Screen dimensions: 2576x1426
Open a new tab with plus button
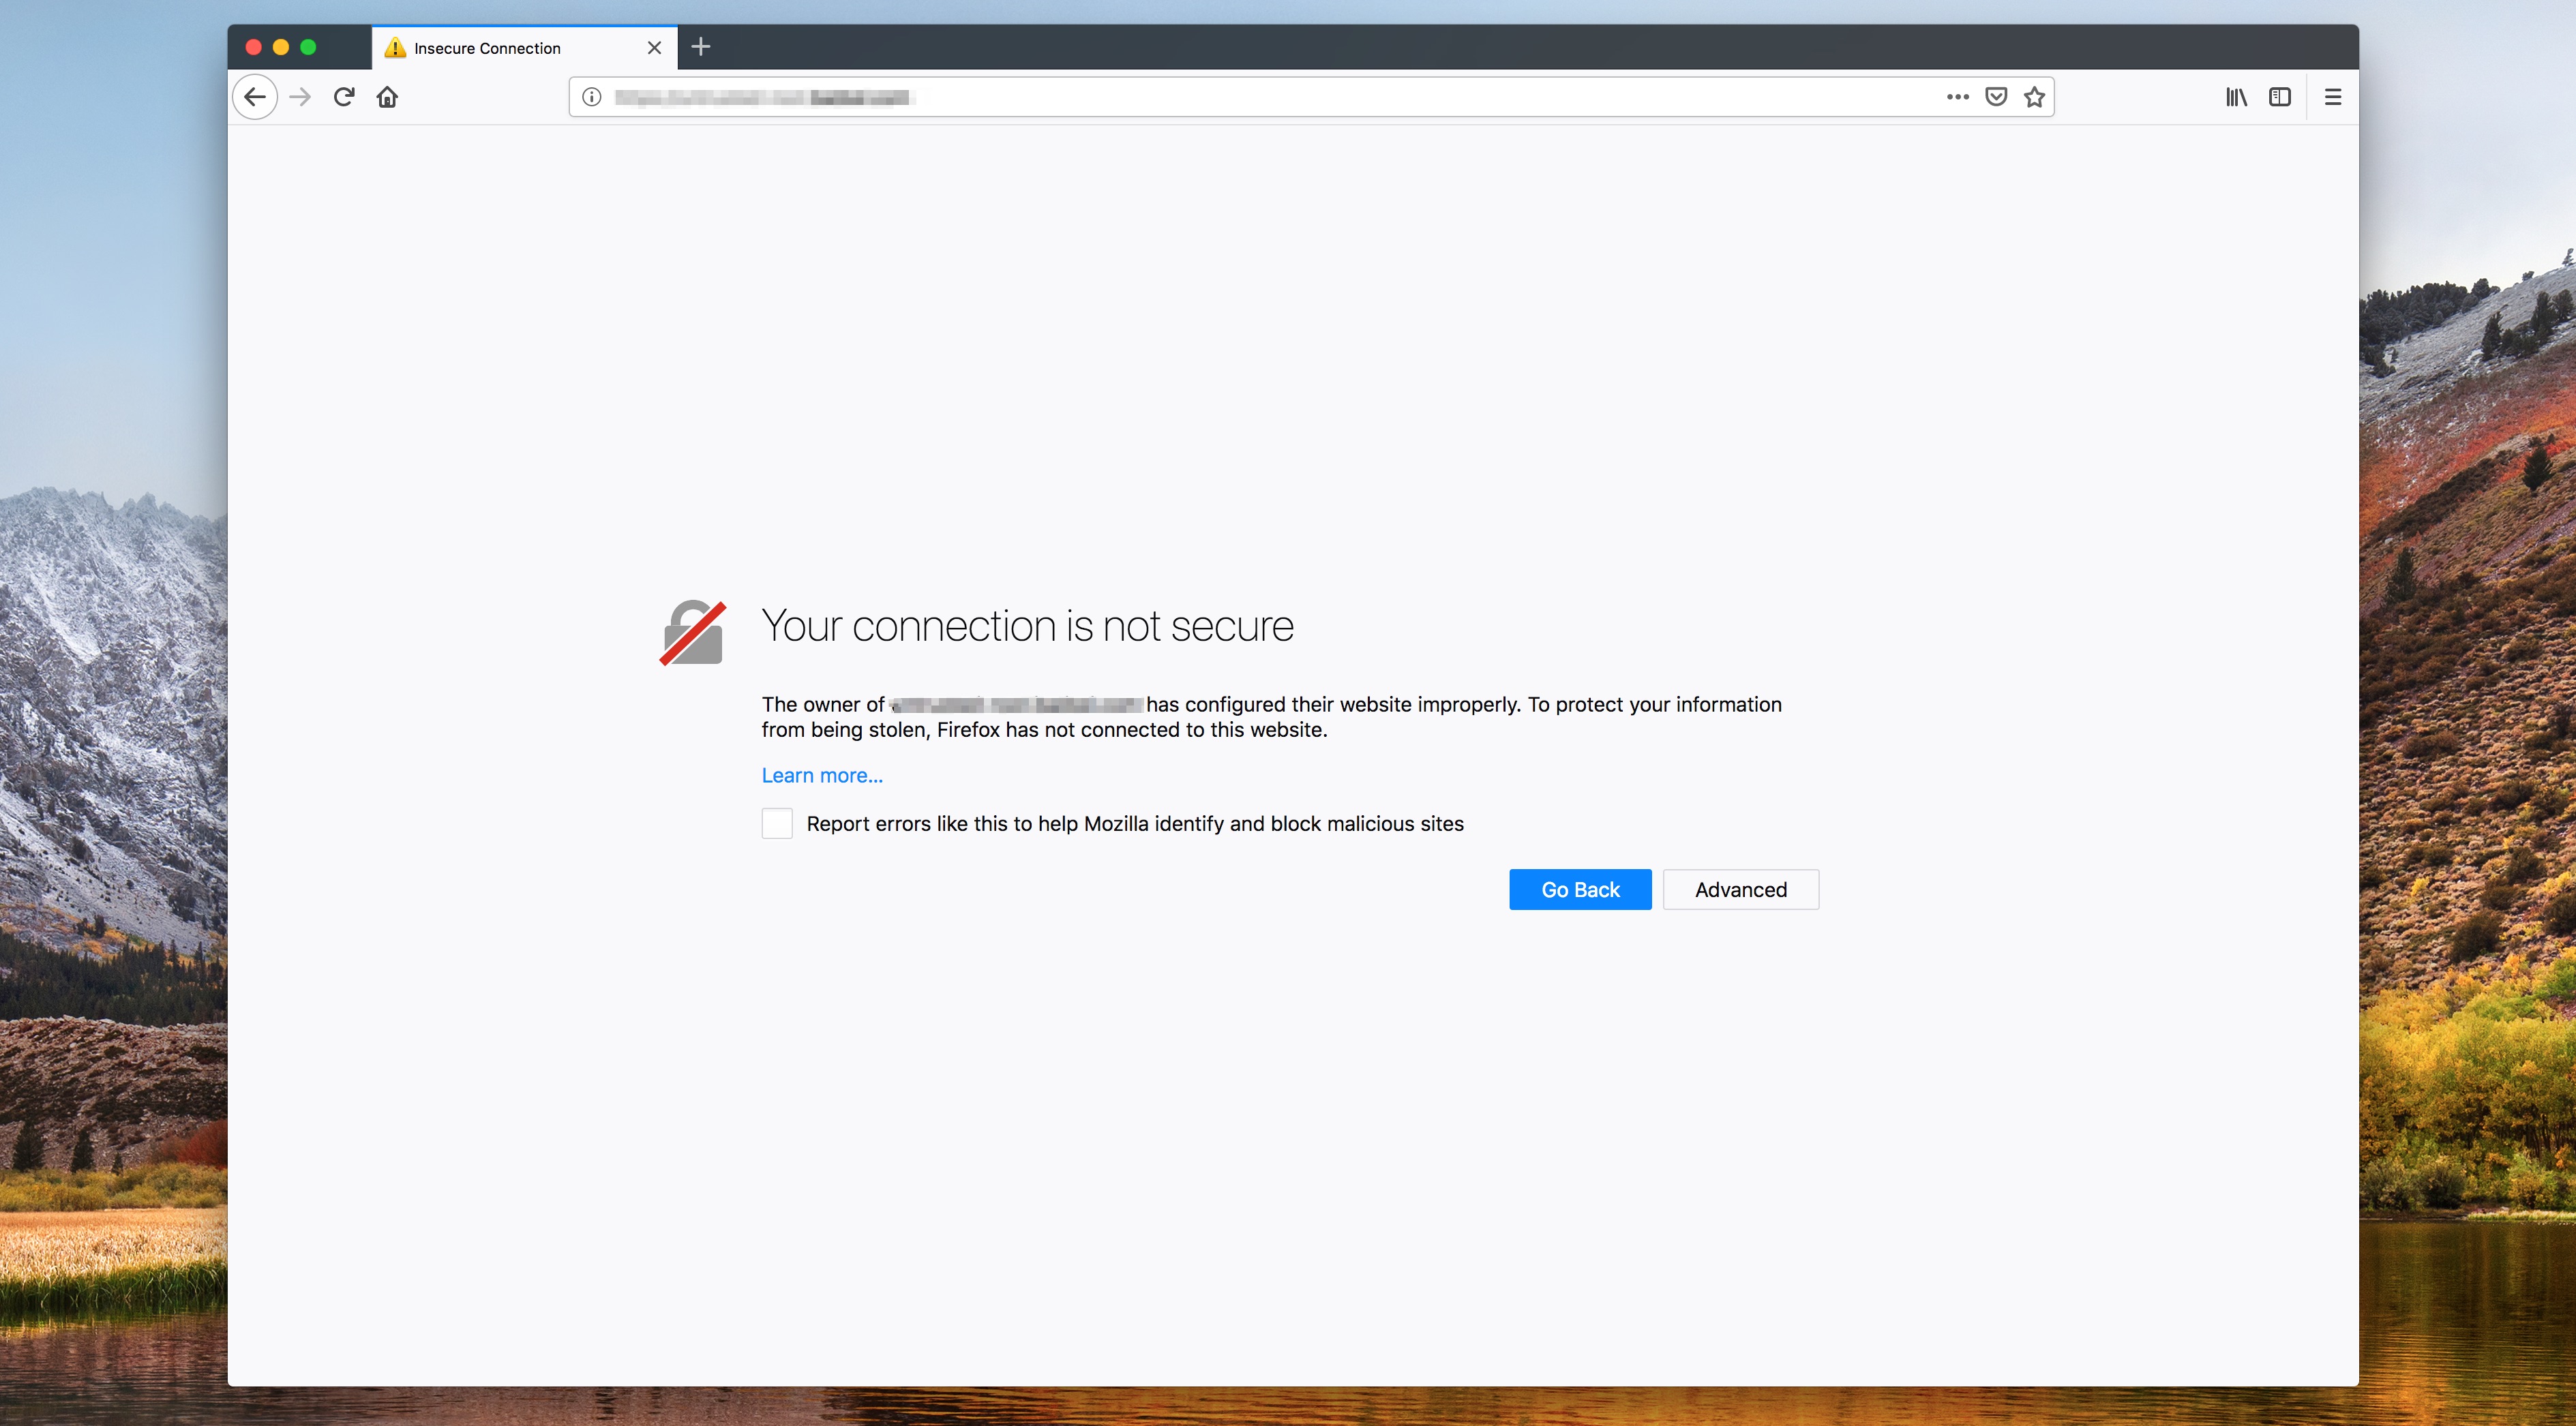pos(700,47)
